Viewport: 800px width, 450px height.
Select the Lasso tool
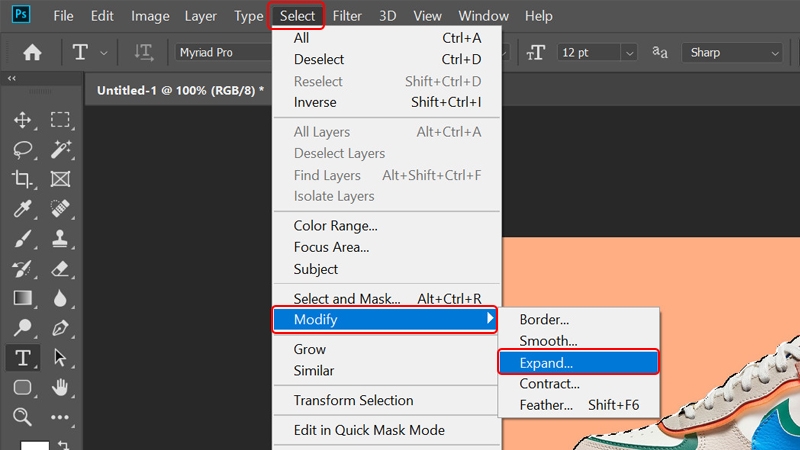coord(22,149)
